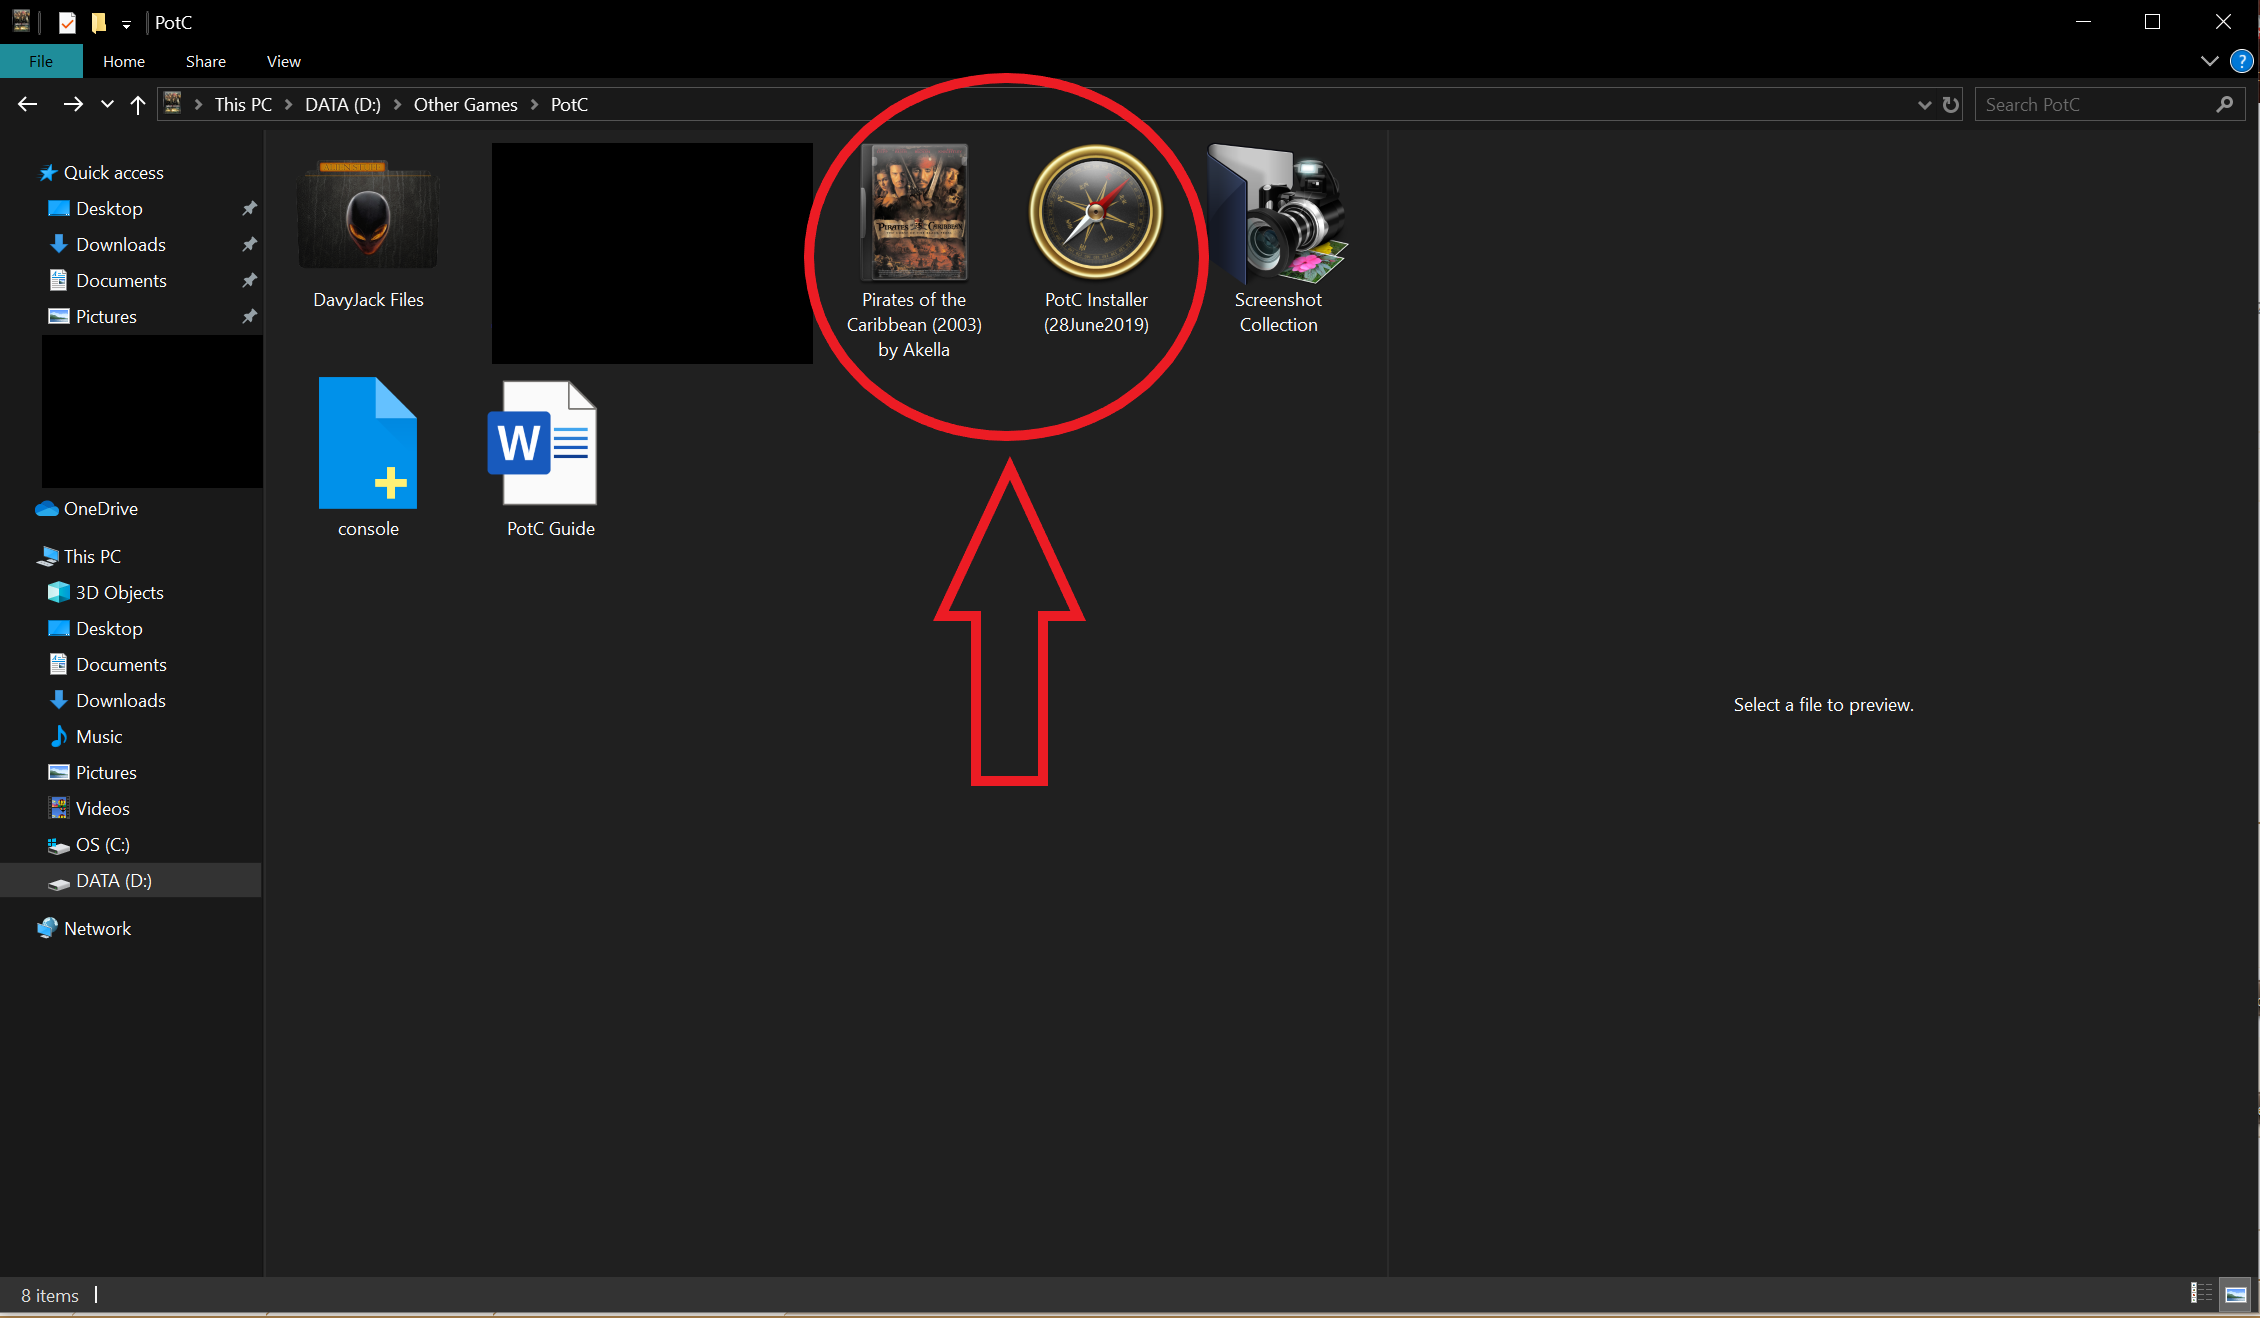Viewport: 2260px width, 1318px height.
Task: Open the Screenshot Collection folder
Action: click(1278, 240)
